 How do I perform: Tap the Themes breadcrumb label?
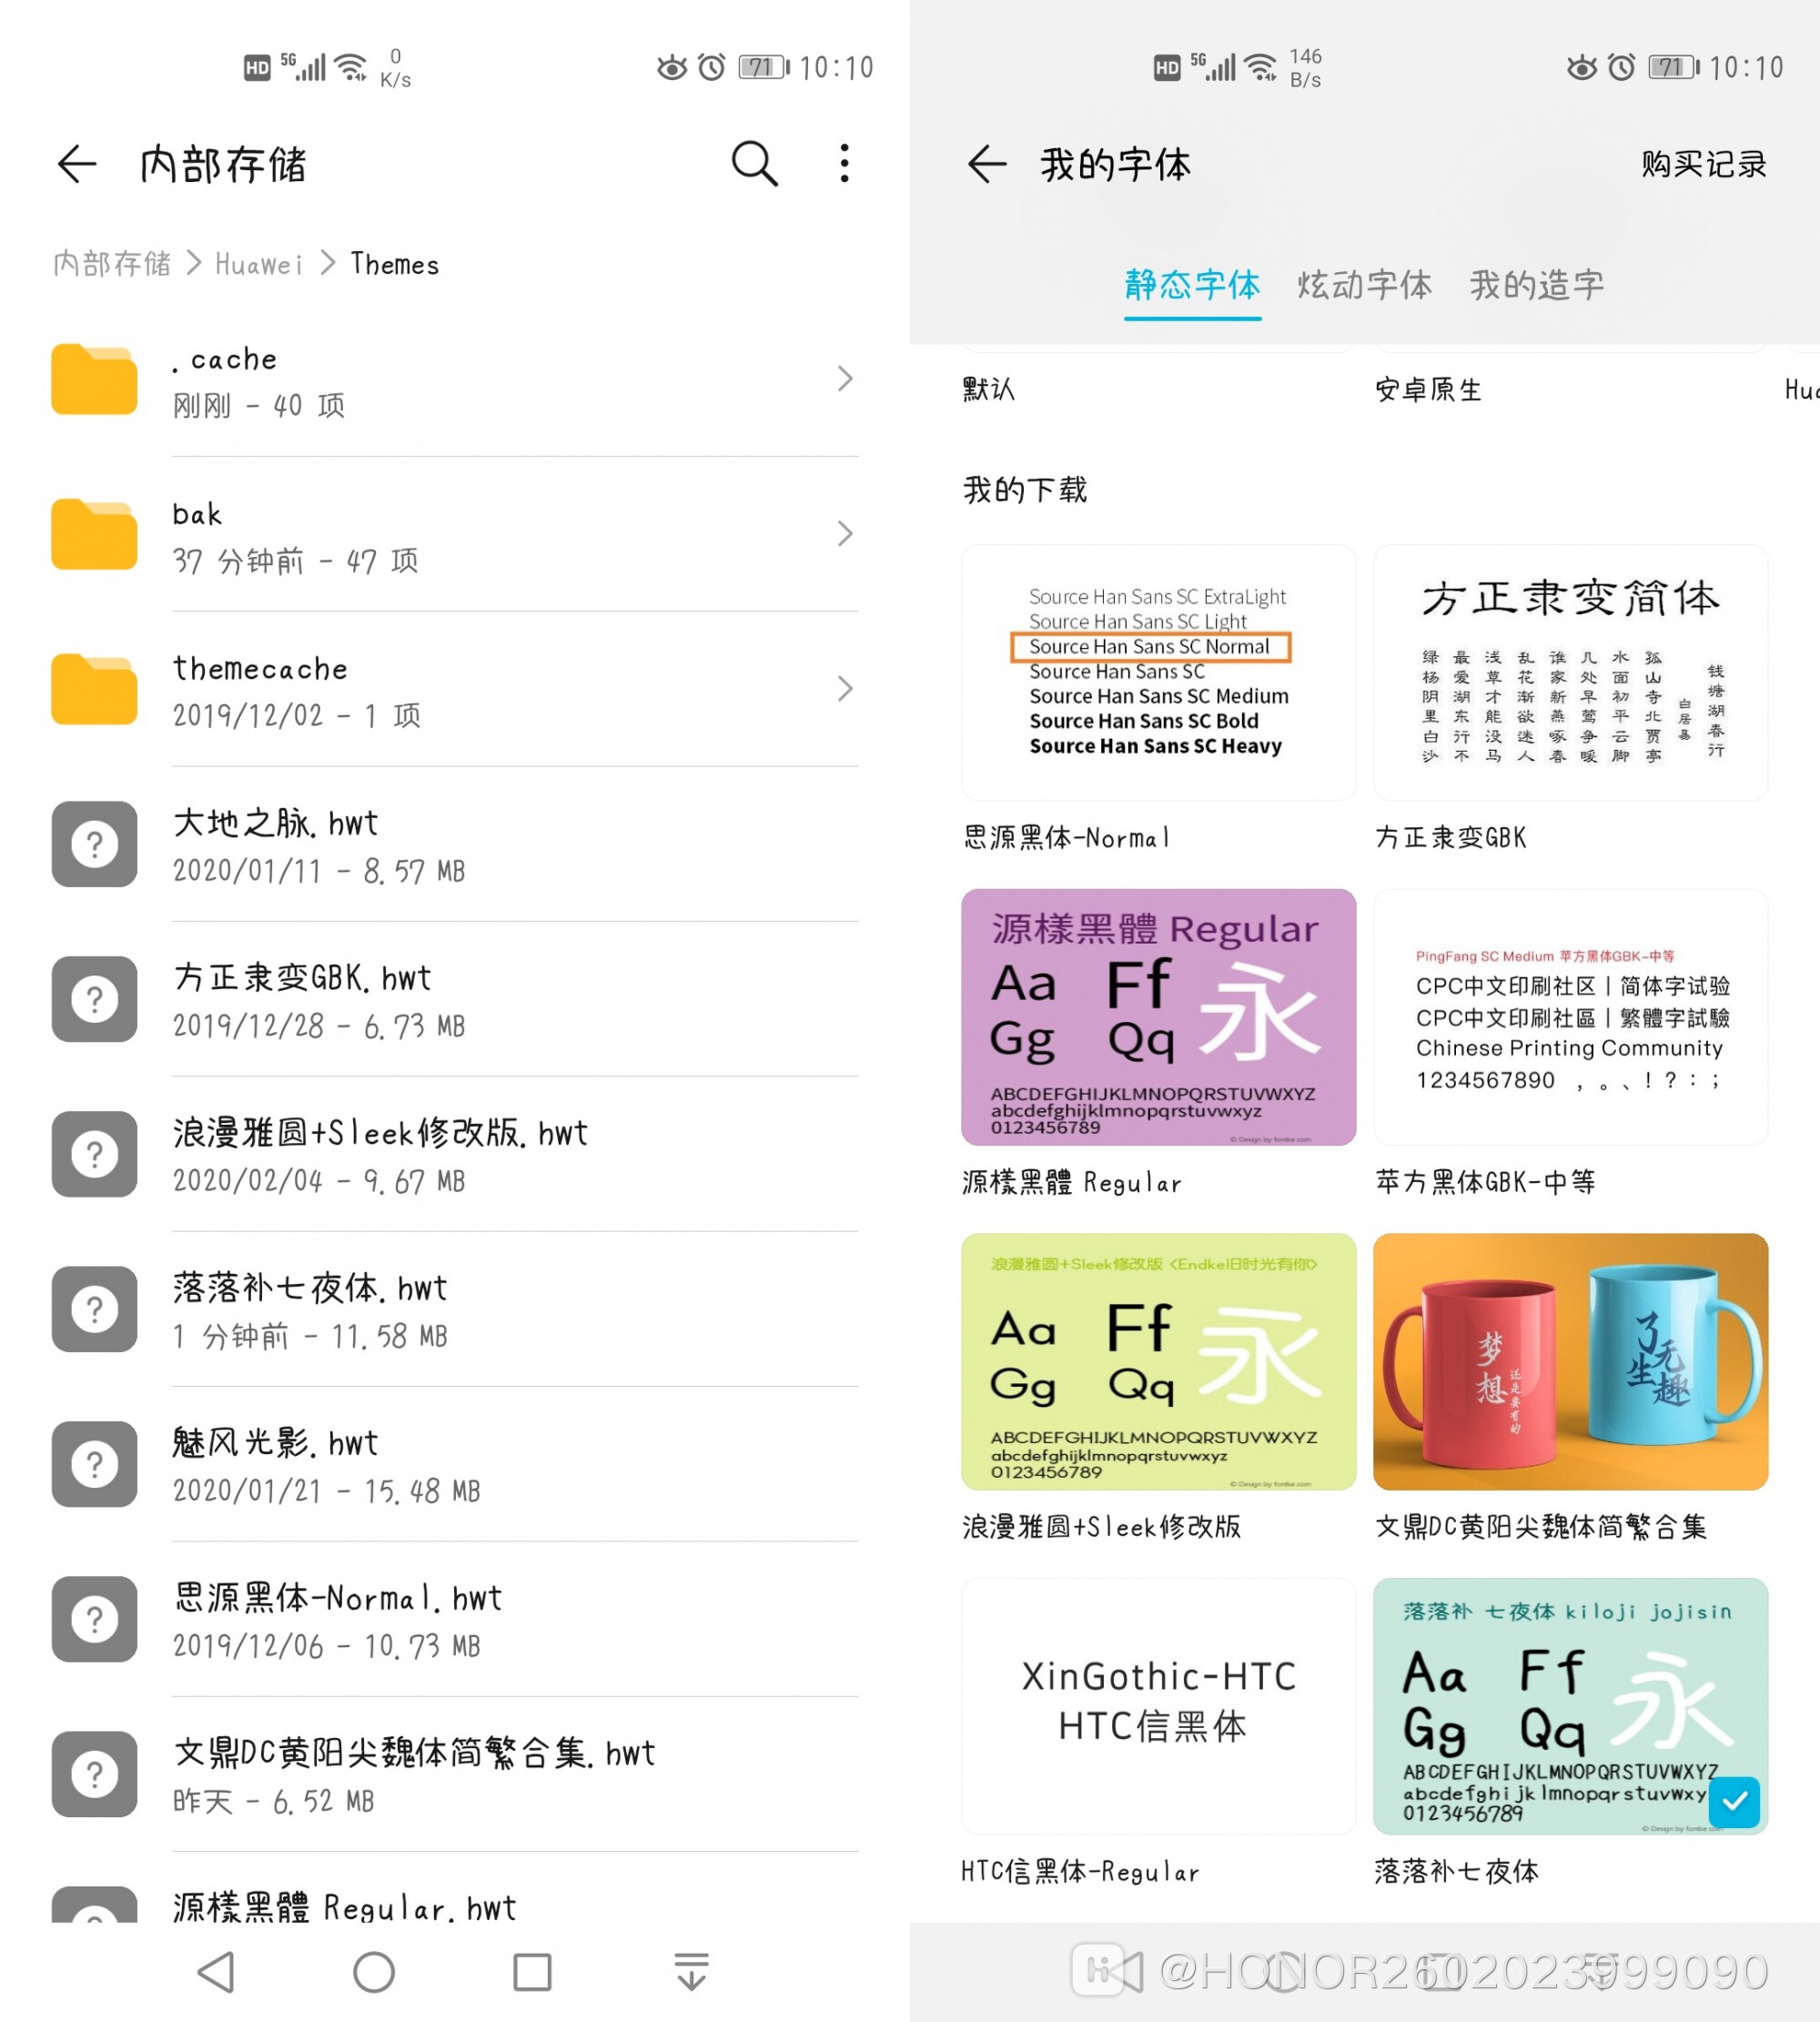[395, 264]
